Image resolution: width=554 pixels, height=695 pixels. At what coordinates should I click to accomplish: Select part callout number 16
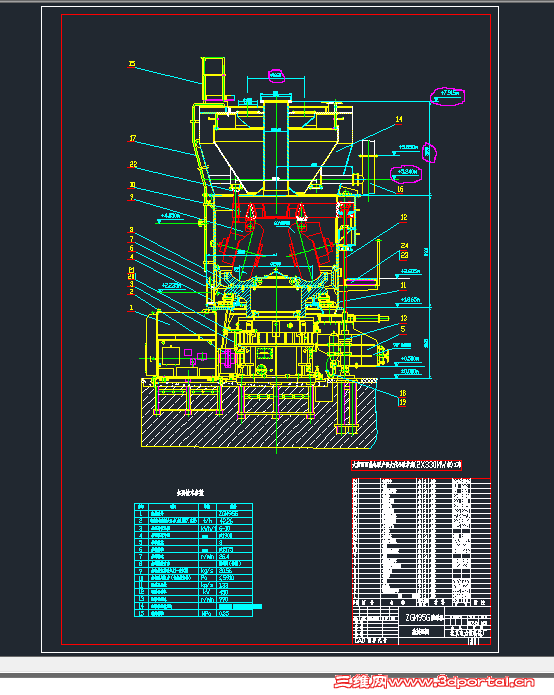click(x=400, y=189)
